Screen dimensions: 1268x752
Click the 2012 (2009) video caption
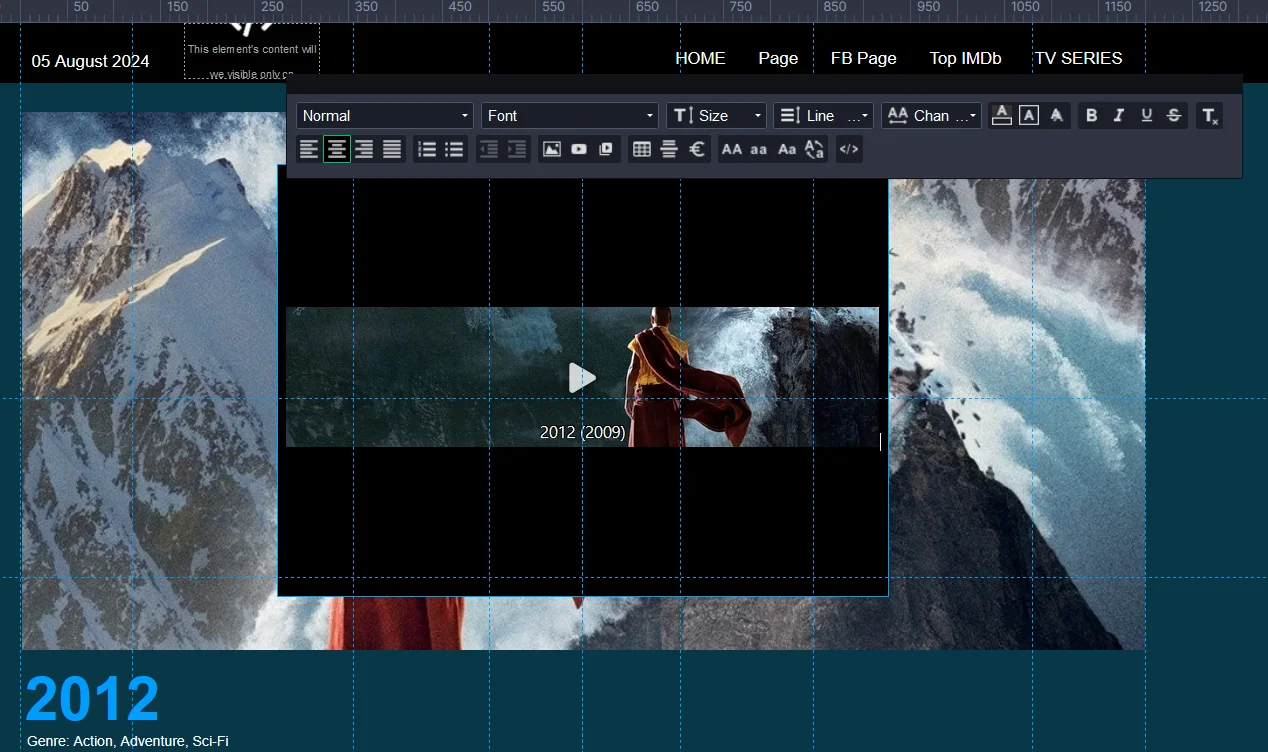(x=583, y=433)
